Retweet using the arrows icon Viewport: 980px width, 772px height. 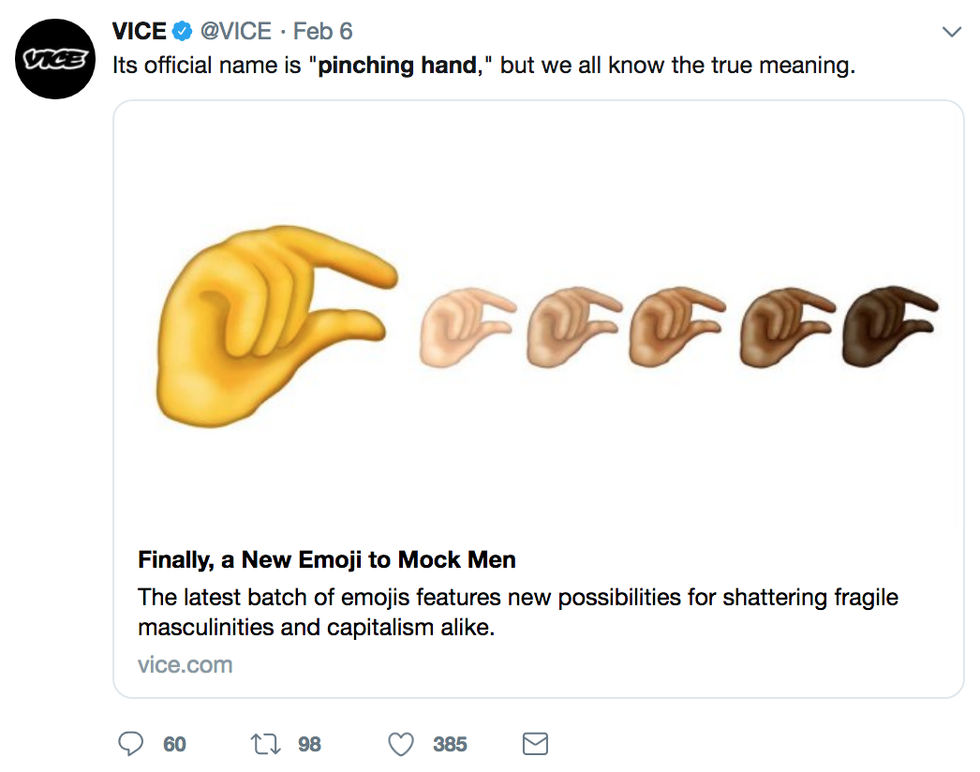(x=267, y=744)
